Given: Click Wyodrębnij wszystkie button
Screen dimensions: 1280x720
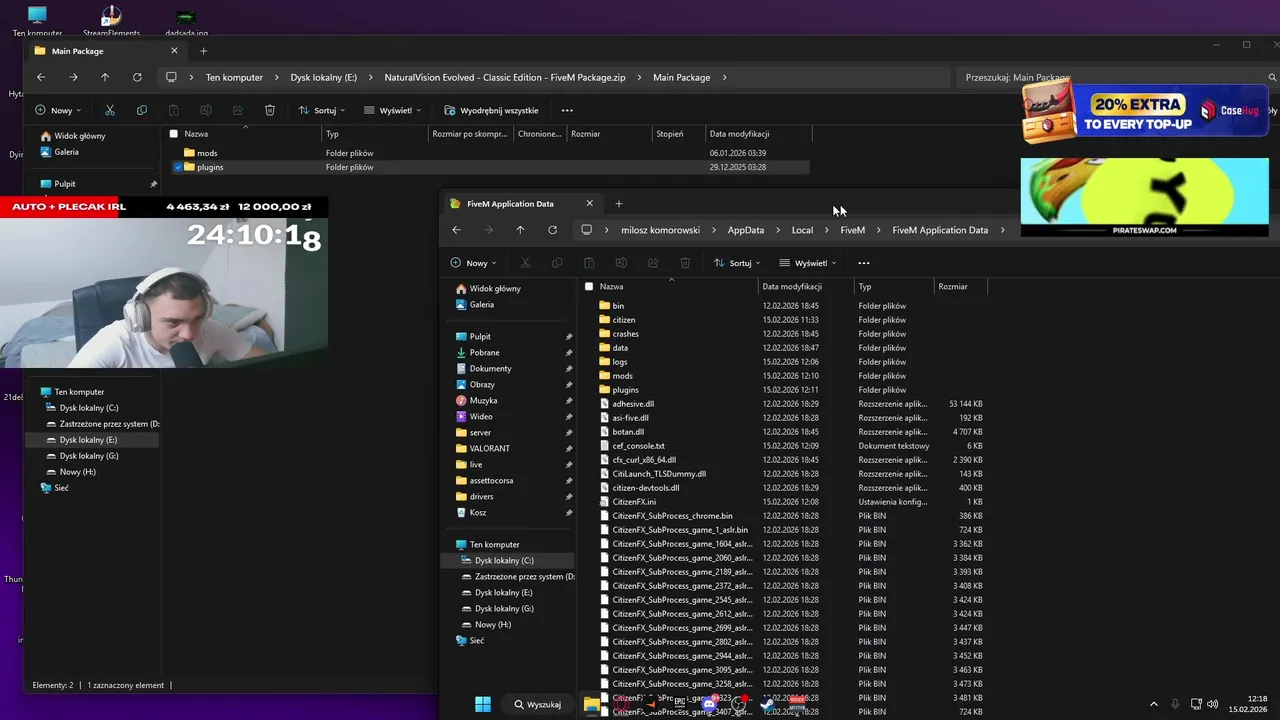Looking at the screenshot, I should click(491, 110).
